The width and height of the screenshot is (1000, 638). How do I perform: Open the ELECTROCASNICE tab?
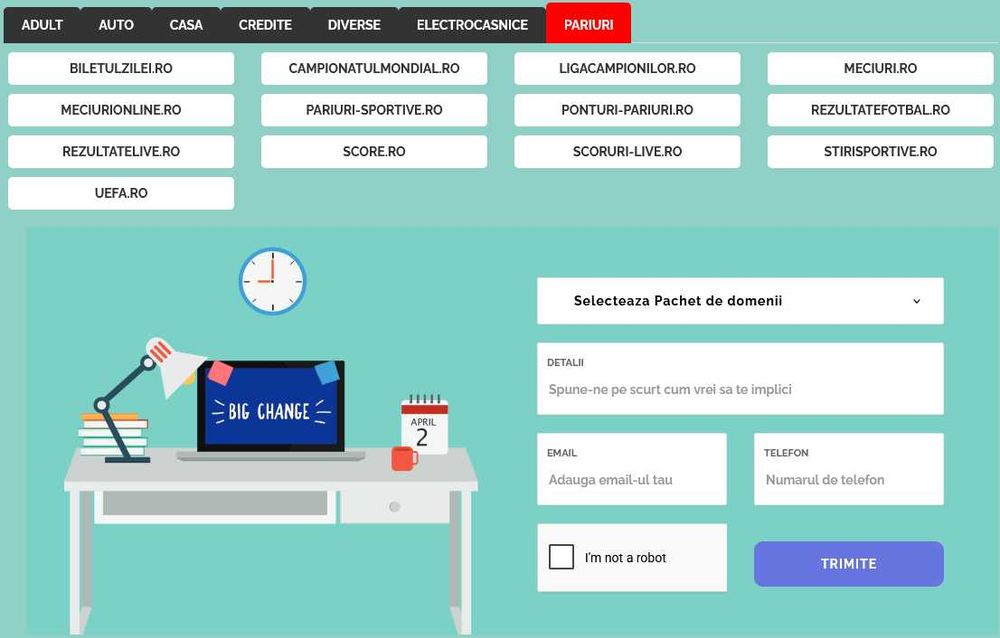pyautogui.click(x=472, y=25)
